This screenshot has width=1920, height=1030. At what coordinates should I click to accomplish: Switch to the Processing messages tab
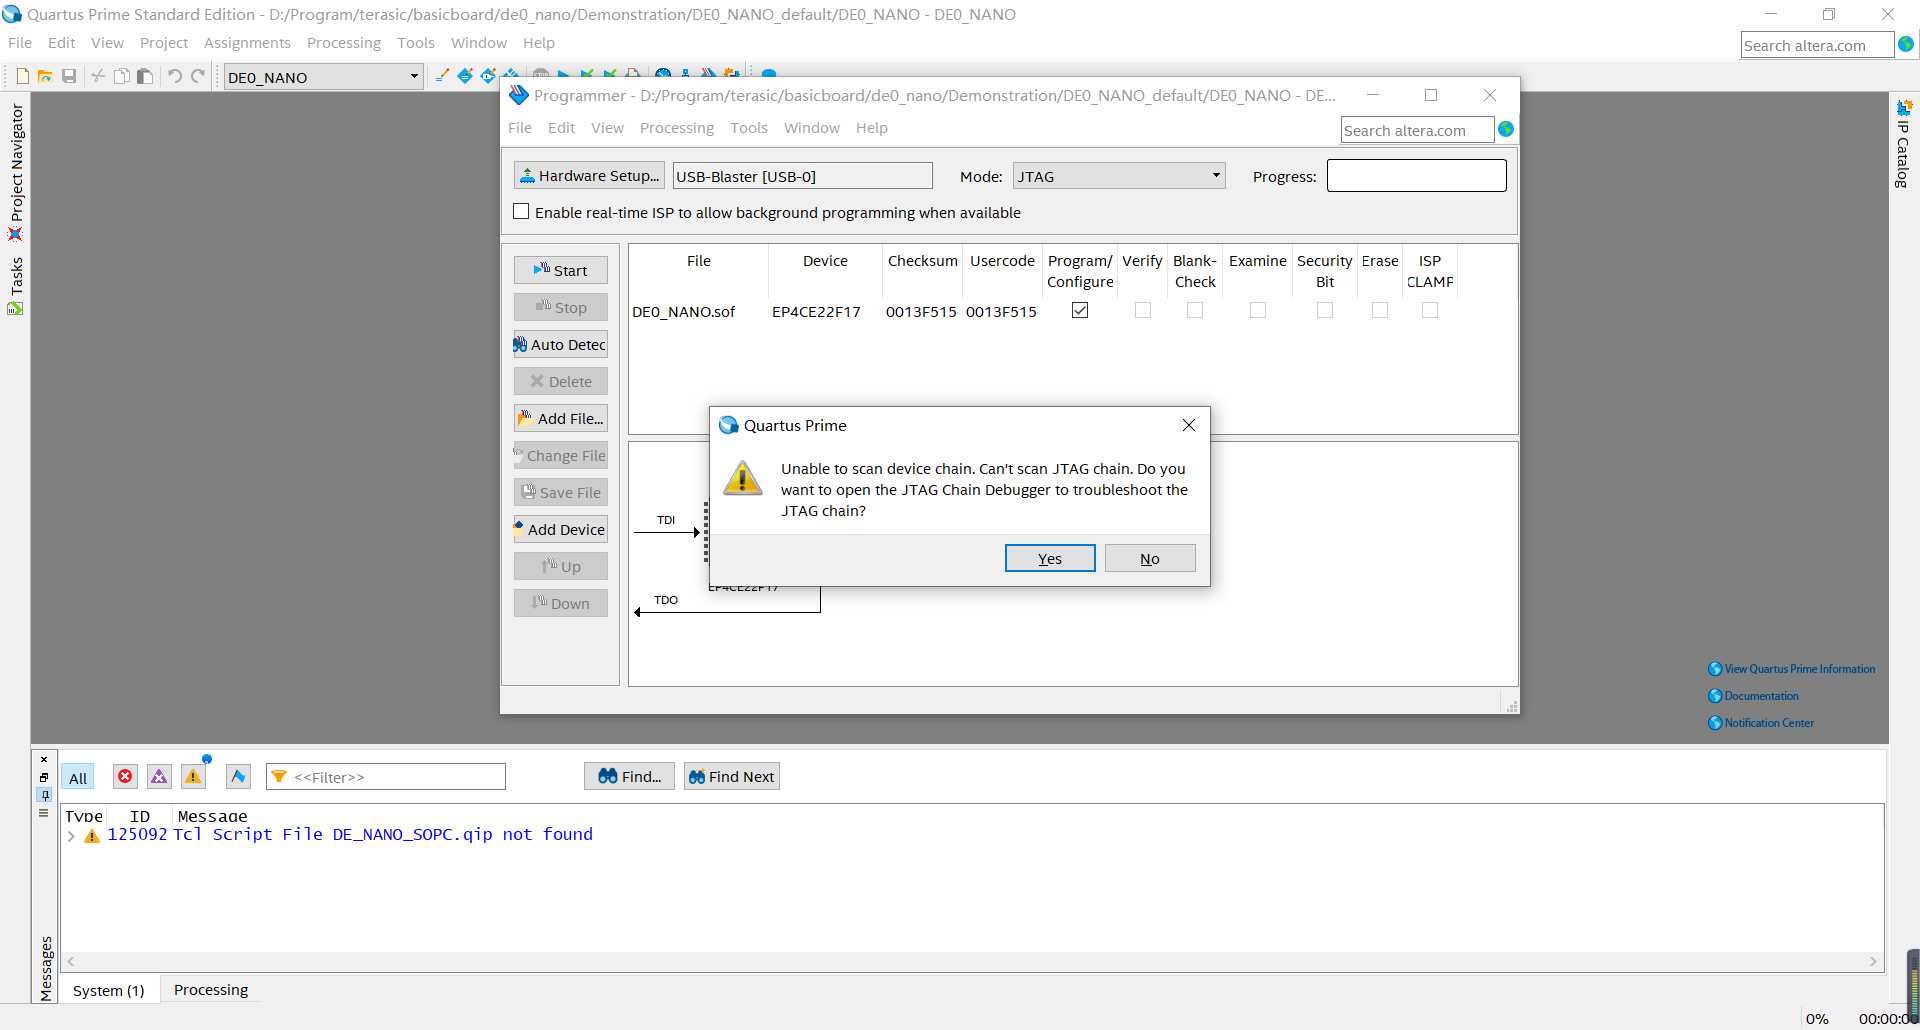tap(211, 990)
